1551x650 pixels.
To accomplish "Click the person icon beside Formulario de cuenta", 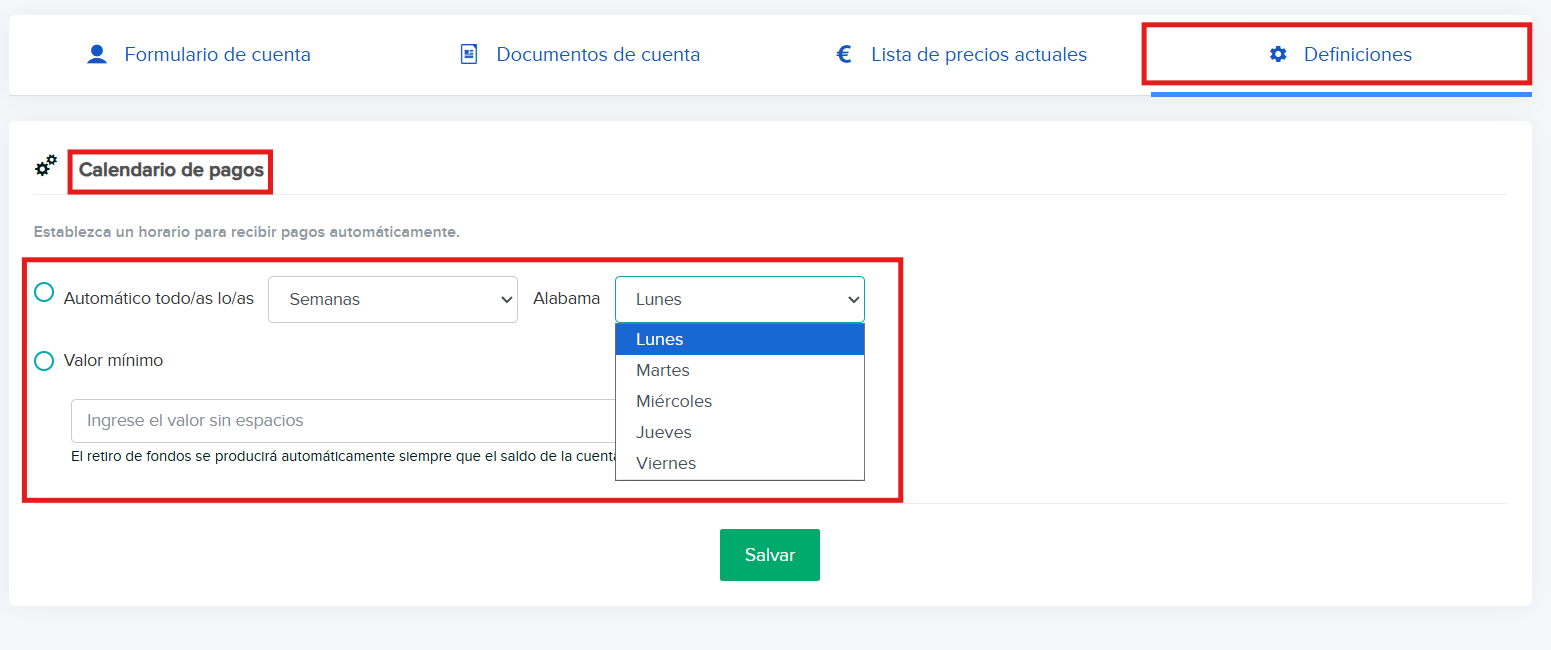I will [x=97, y=54].
